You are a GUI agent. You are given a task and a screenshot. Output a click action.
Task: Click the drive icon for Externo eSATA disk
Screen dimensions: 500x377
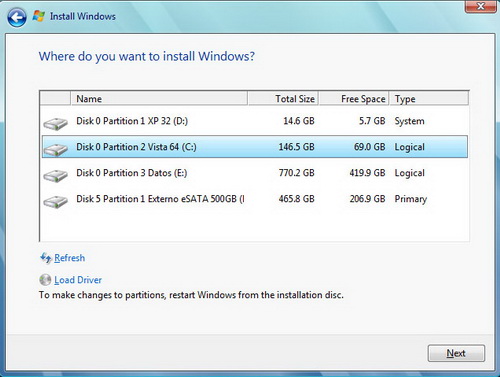click(x=55, y=201)
